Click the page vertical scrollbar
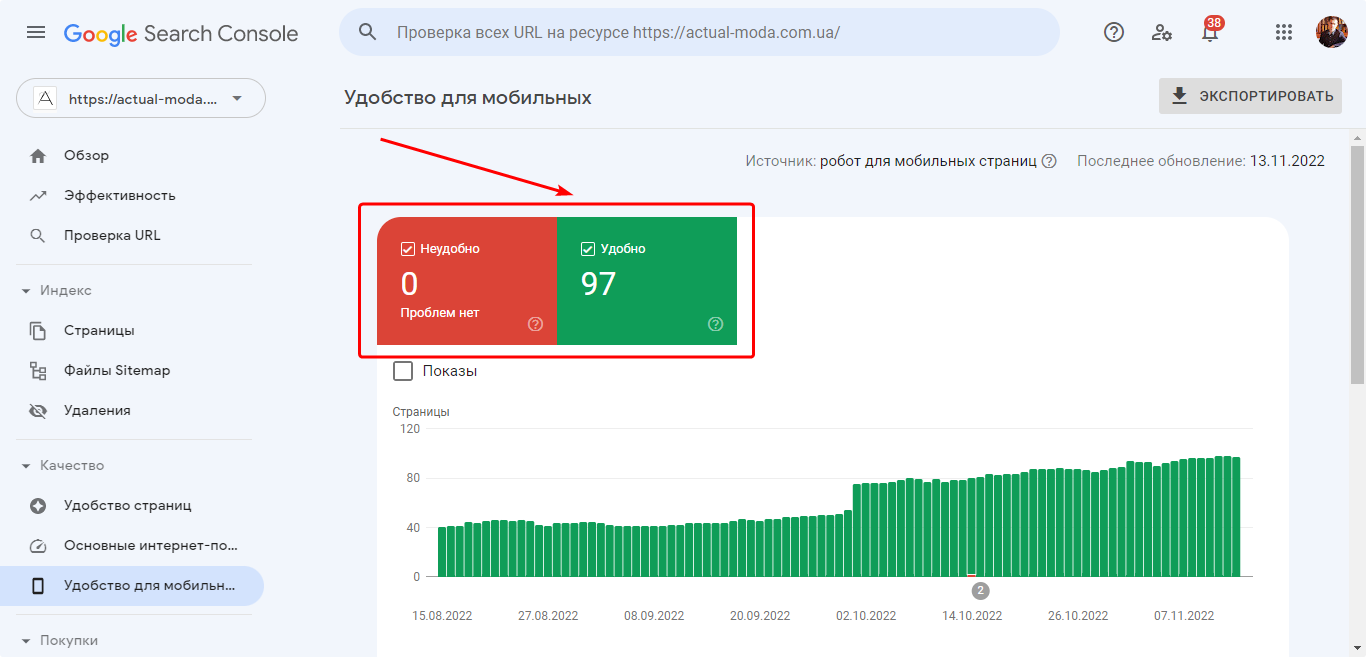 click(1357, 264)
